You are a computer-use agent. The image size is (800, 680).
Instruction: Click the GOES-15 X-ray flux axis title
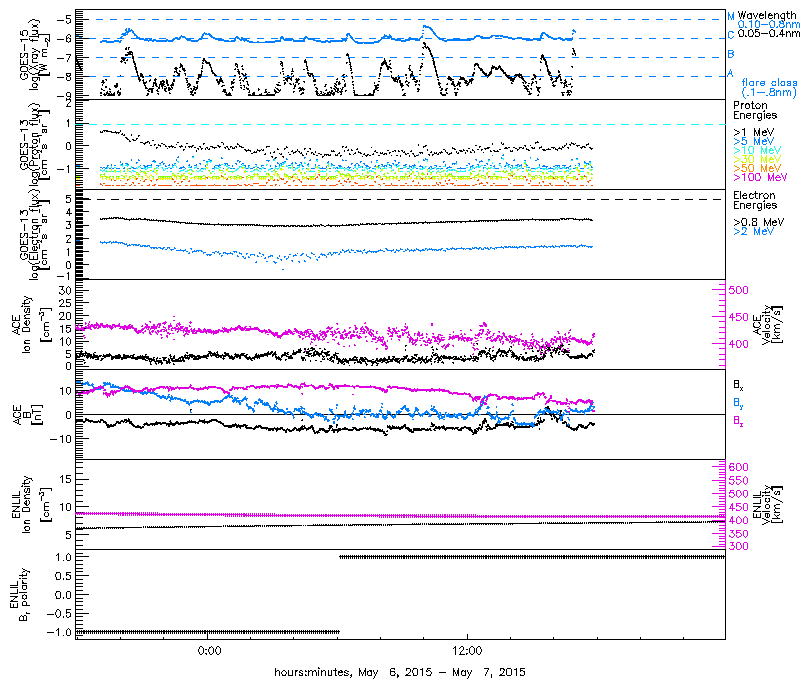(34, 54)
